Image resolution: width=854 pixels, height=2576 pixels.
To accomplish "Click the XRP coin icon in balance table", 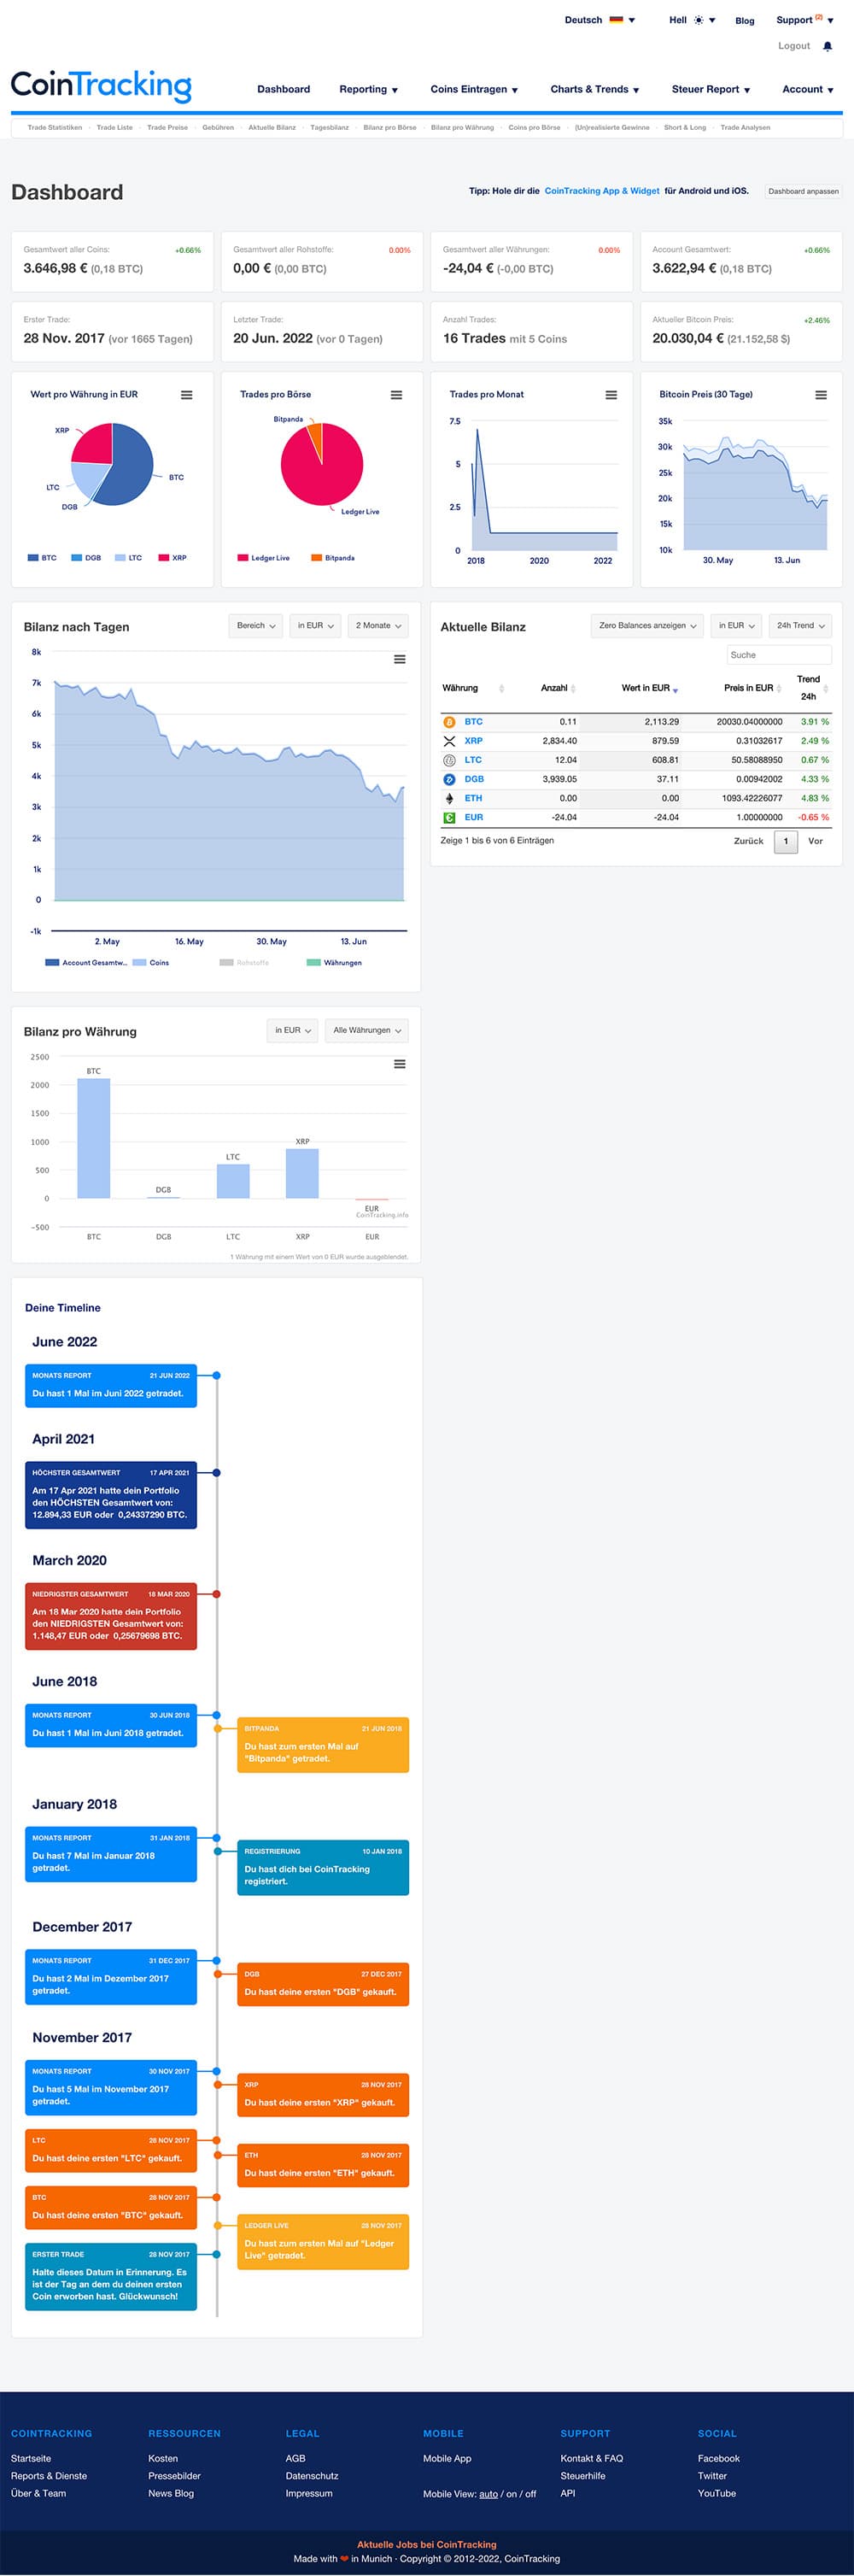I will [x=449, y=741].
